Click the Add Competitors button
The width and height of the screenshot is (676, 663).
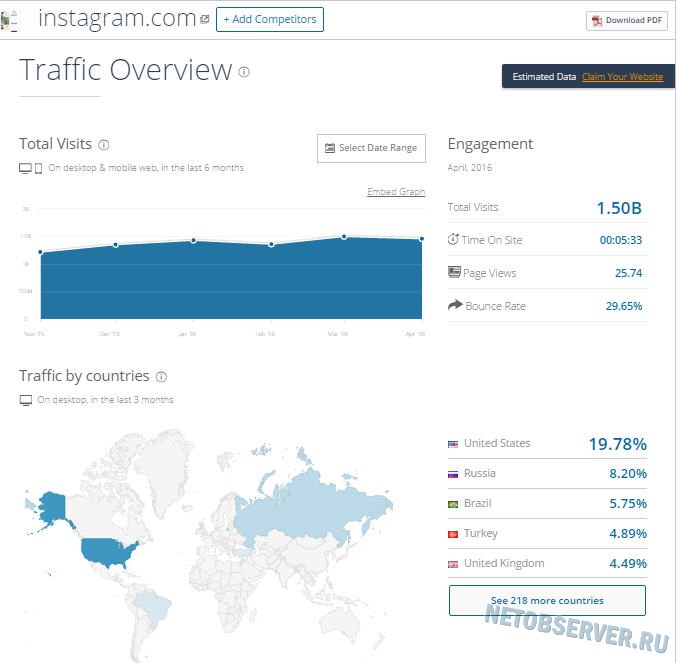tap(270, 19)
